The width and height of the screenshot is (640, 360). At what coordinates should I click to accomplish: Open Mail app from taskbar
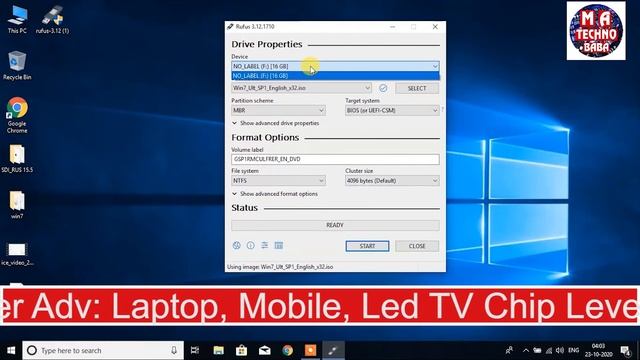click(264, 350)
